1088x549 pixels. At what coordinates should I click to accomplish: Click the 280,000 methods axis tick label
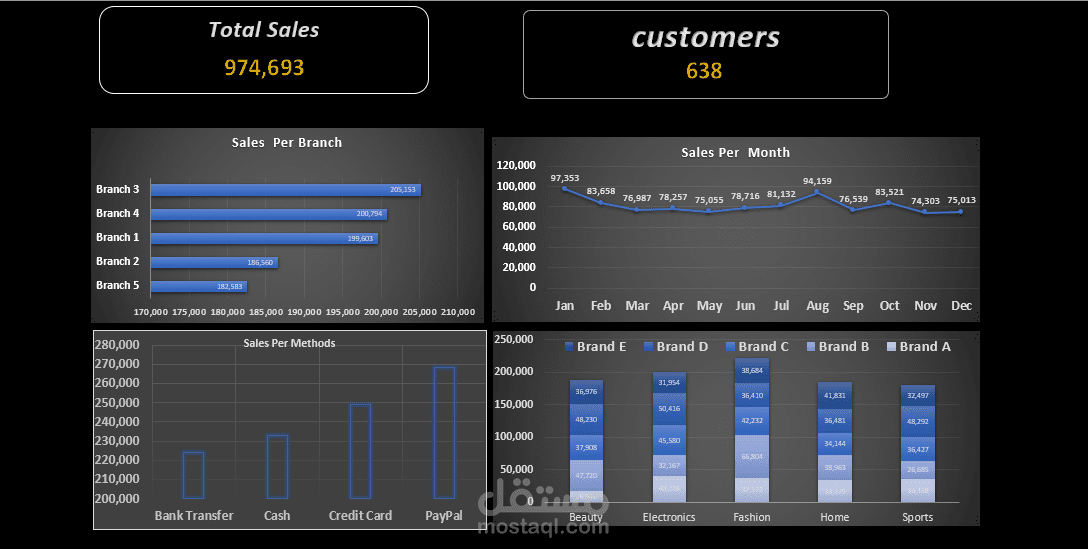117,345
